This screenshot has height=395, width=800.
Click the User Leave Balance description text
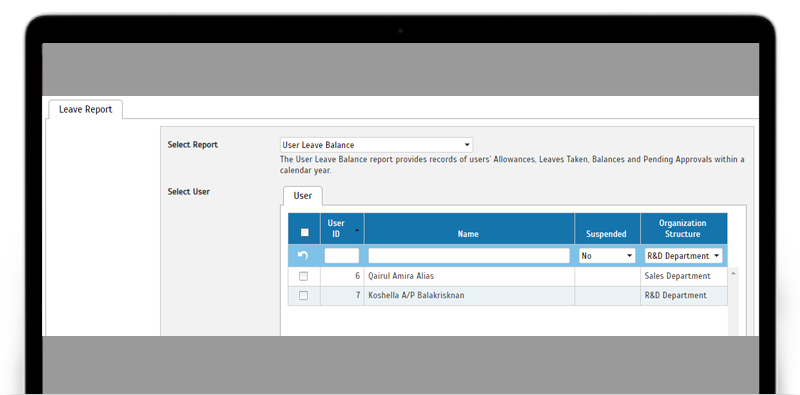[512, 165]
